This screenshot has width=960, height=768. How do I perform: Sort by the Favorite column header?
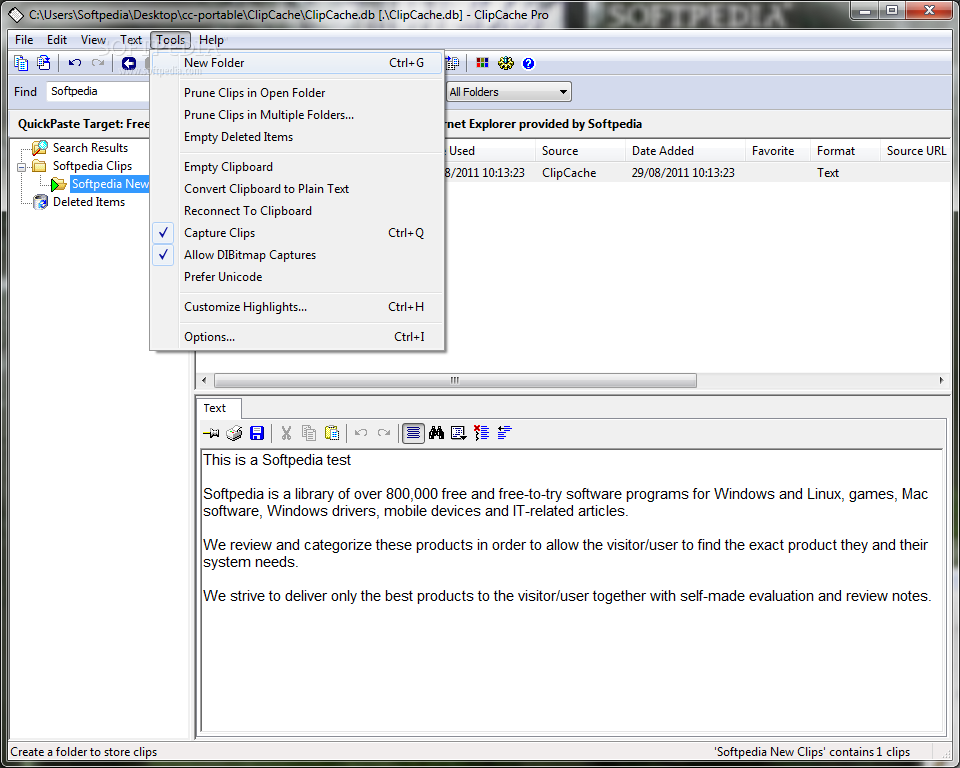pyautogui.click(x=778, y=151)
